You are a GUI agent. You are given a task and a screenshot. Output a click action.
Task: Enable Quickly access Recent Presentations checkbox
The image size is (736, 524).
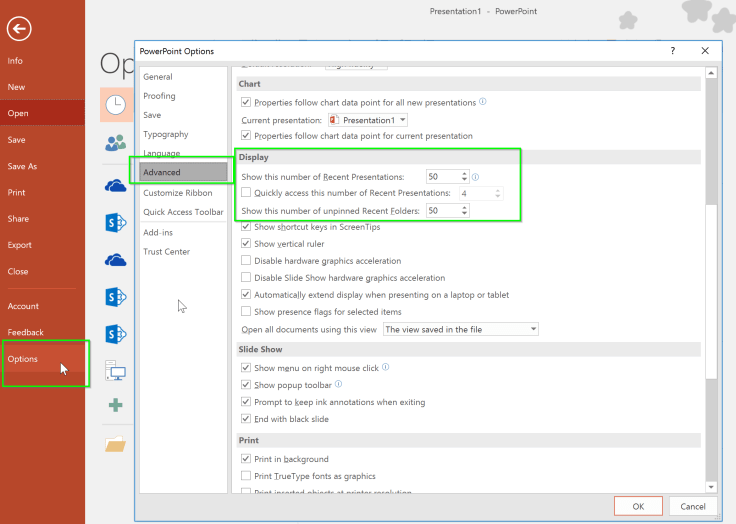(246, 193)
